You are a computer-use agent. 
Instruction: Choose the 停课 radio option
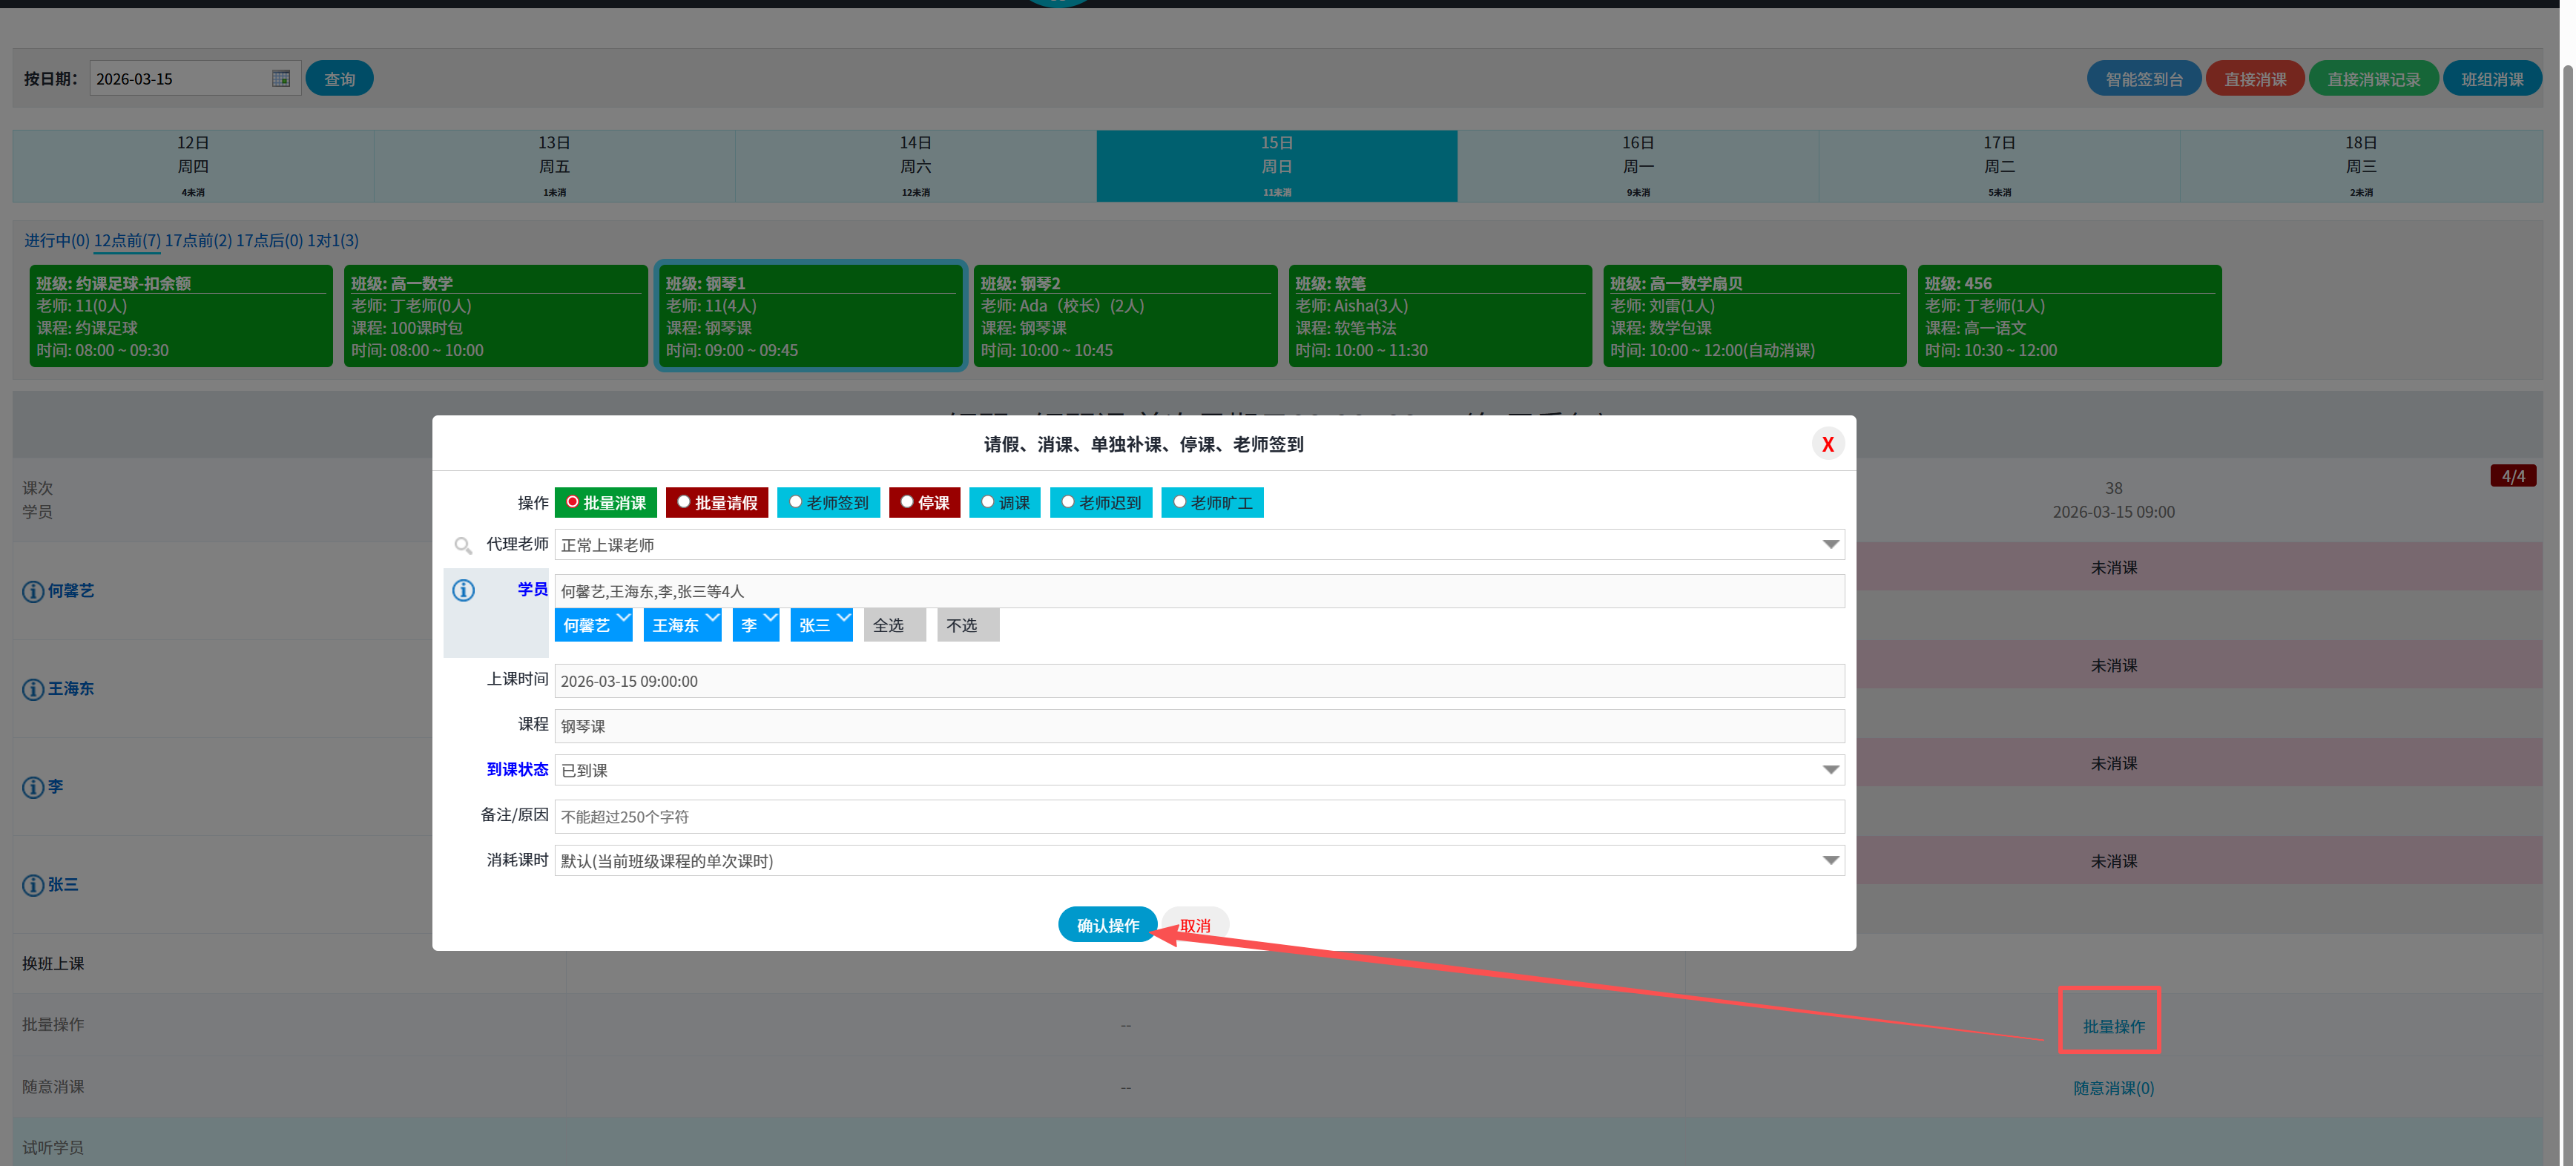click(907, 502)
